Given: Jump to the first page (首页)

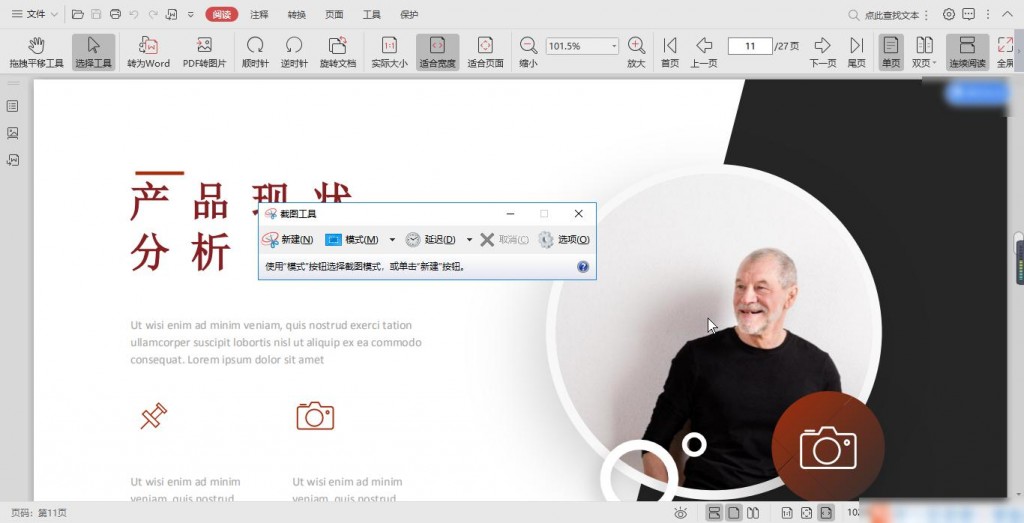Looking at the screenshot, I should (669, 52).
